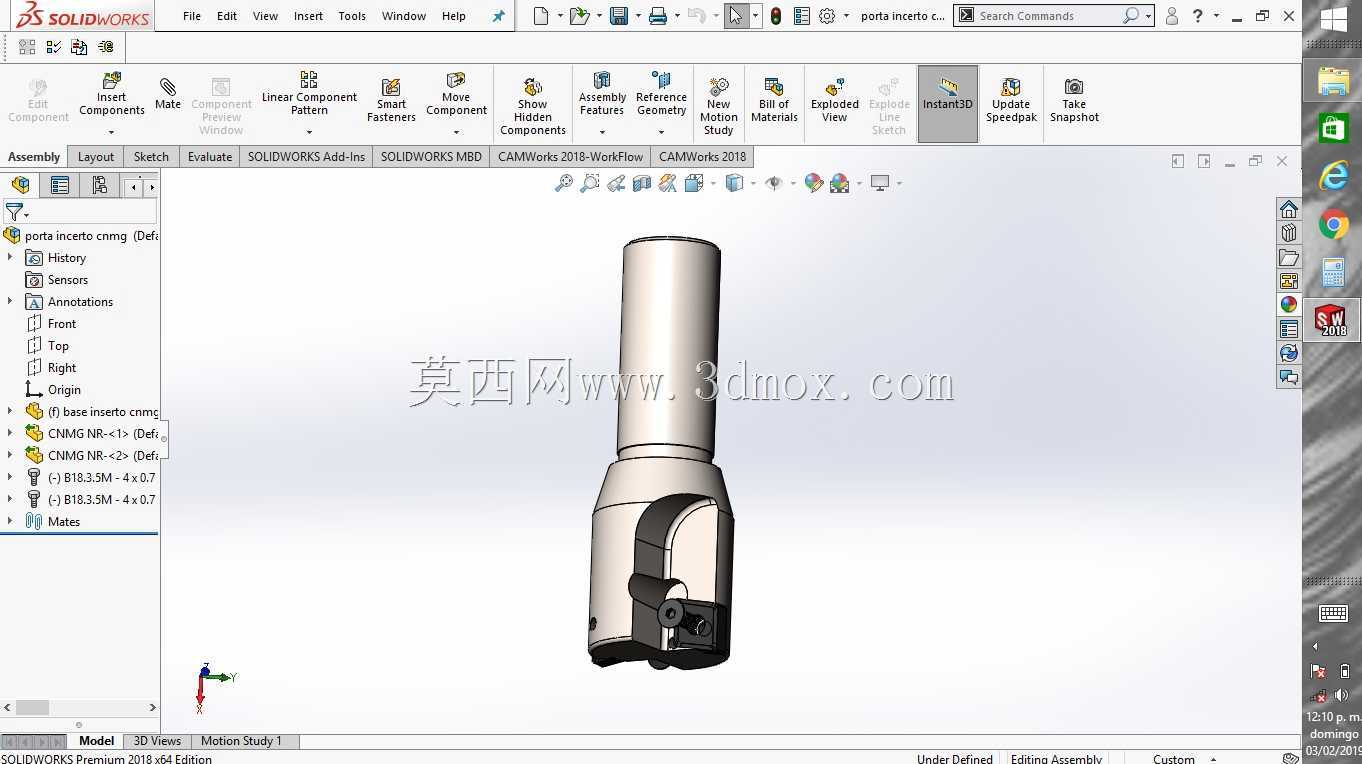The width and height of the screenshot is (1362, 764).
Task: Open Reference Geometry tool
Action: (x=661, y=95)
